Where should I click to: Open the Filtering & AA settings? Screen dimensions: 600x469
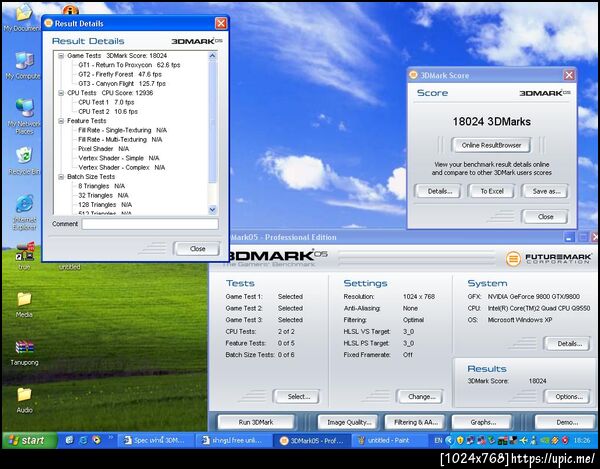416,422
